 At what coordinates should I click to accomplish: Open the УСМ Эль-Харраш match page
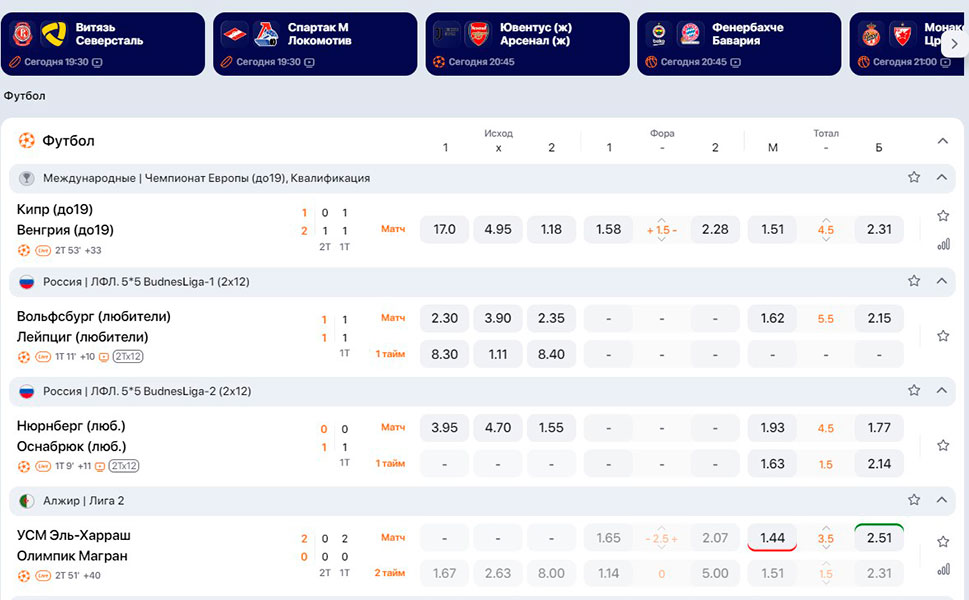point(74,536)
